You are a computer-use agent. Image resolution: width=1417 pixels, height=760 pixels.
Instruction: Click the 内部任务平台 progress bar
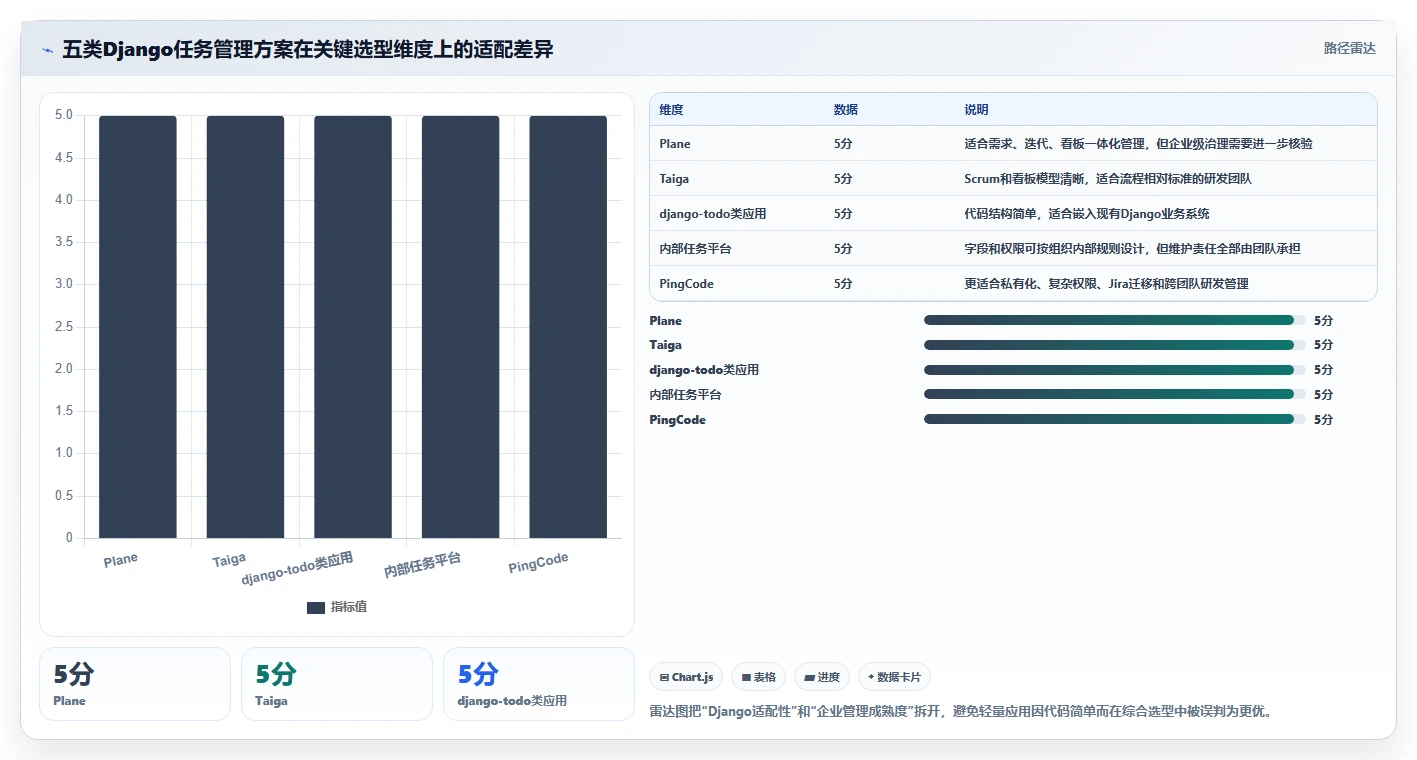click(1115, 394)
